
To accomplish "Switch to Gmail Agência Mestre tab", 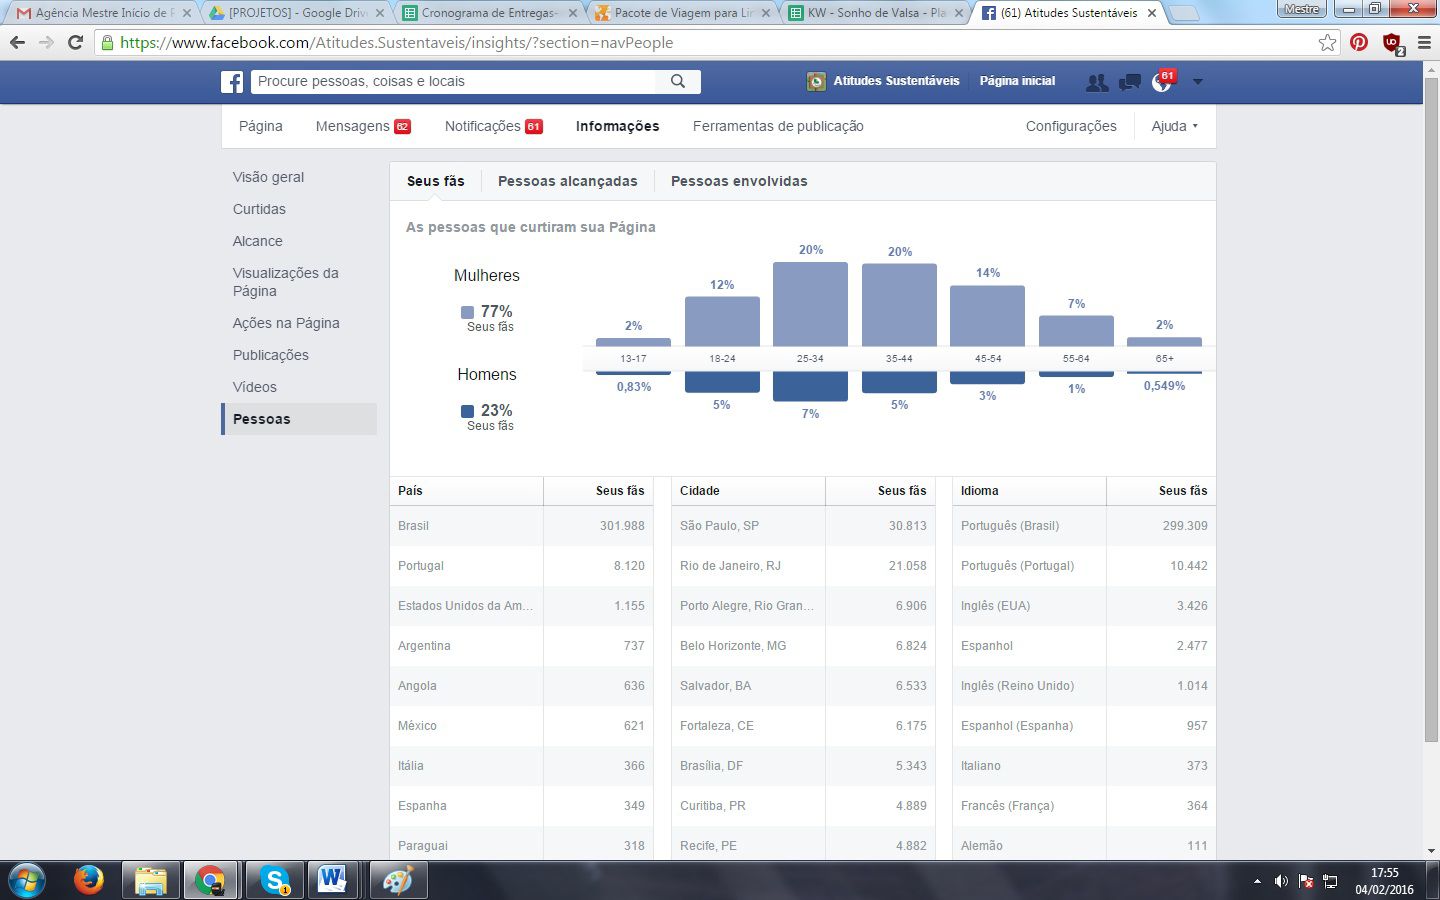I will click(102, 13).
